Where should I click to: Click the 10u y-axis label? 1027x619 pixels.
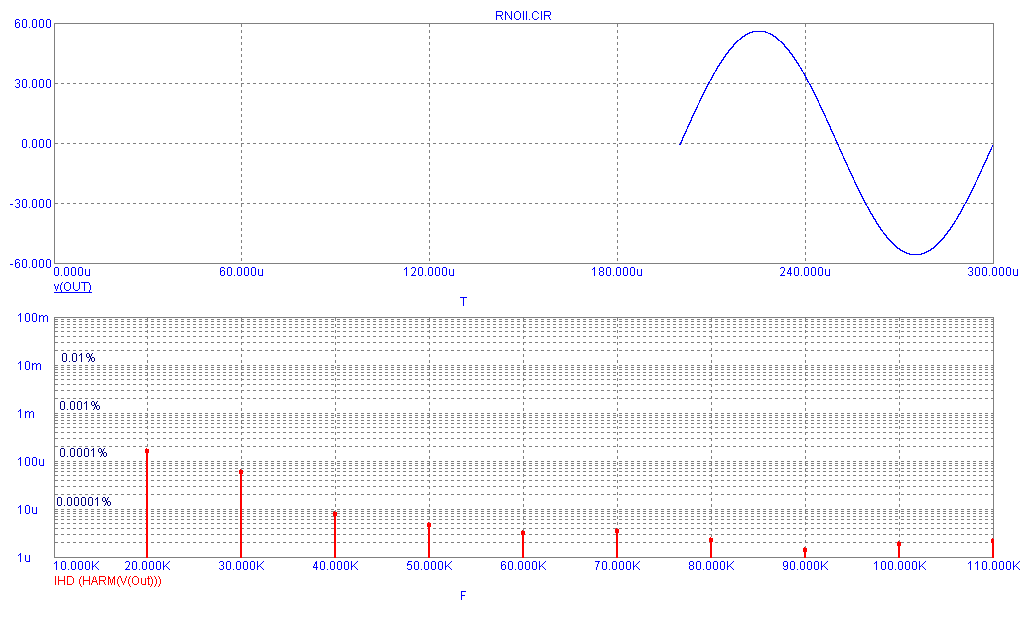pos(28,510)
